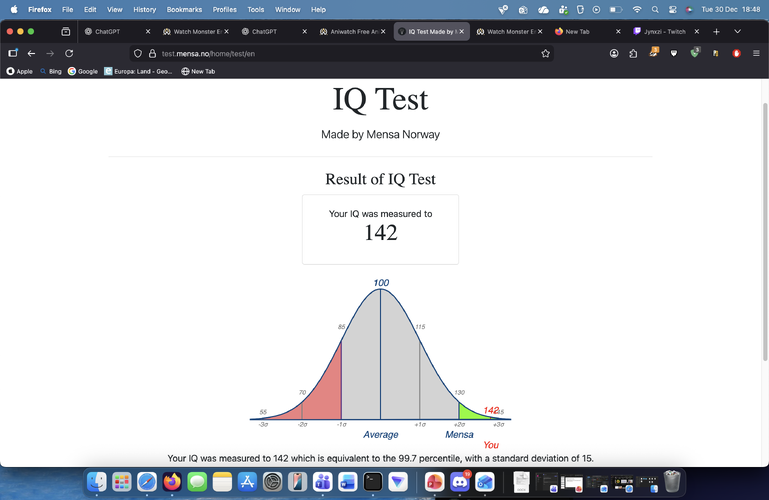Reload the current page
The height and width of the screenshot is (500, 769).
(69, 53)
